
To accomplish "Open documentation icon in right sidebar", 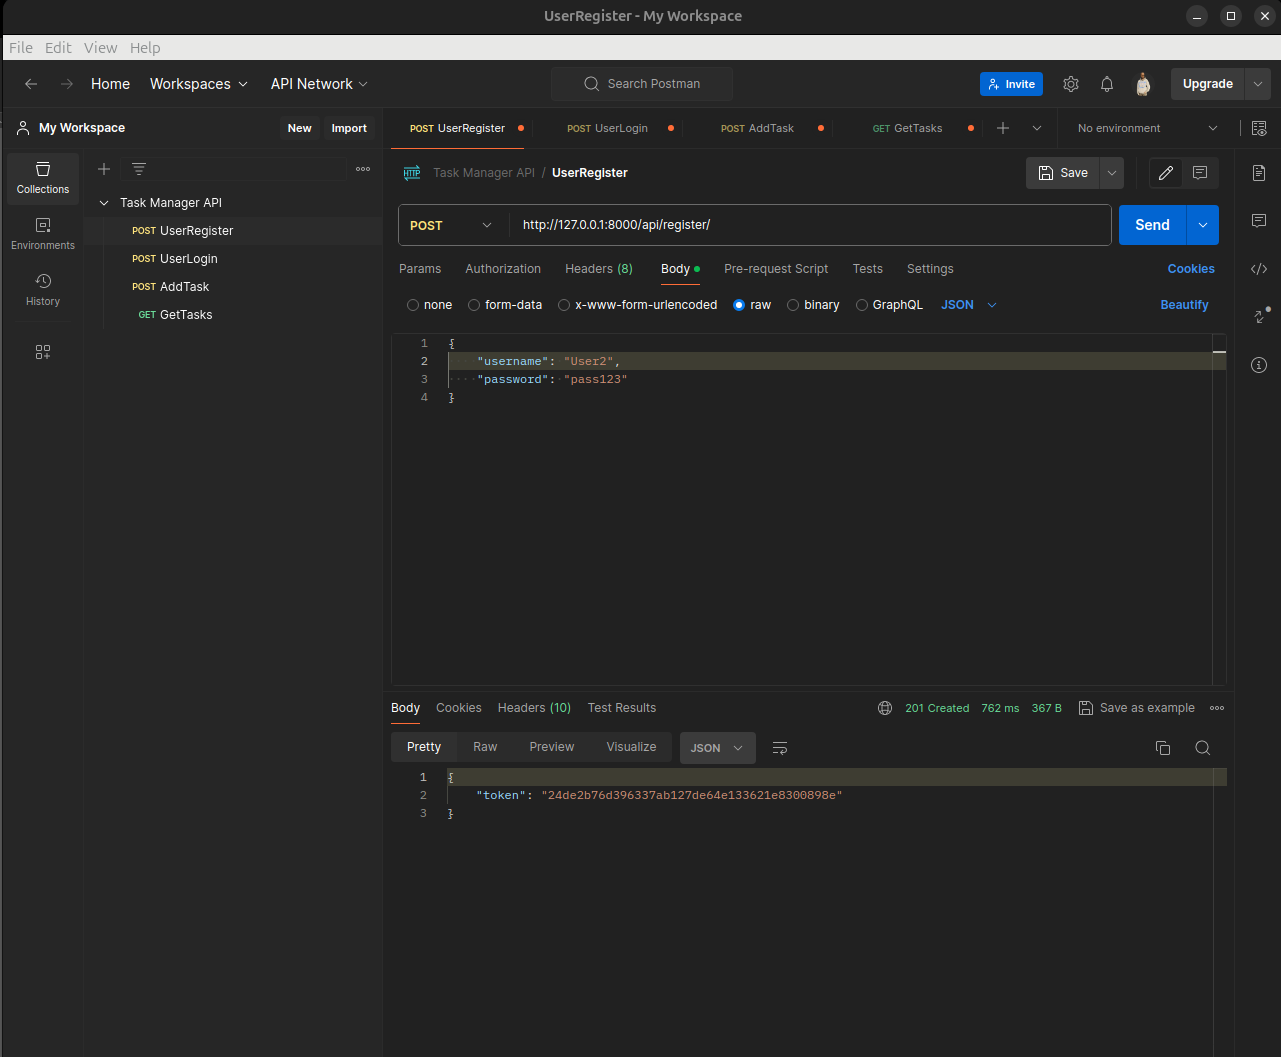I will tap(1259, 173).
